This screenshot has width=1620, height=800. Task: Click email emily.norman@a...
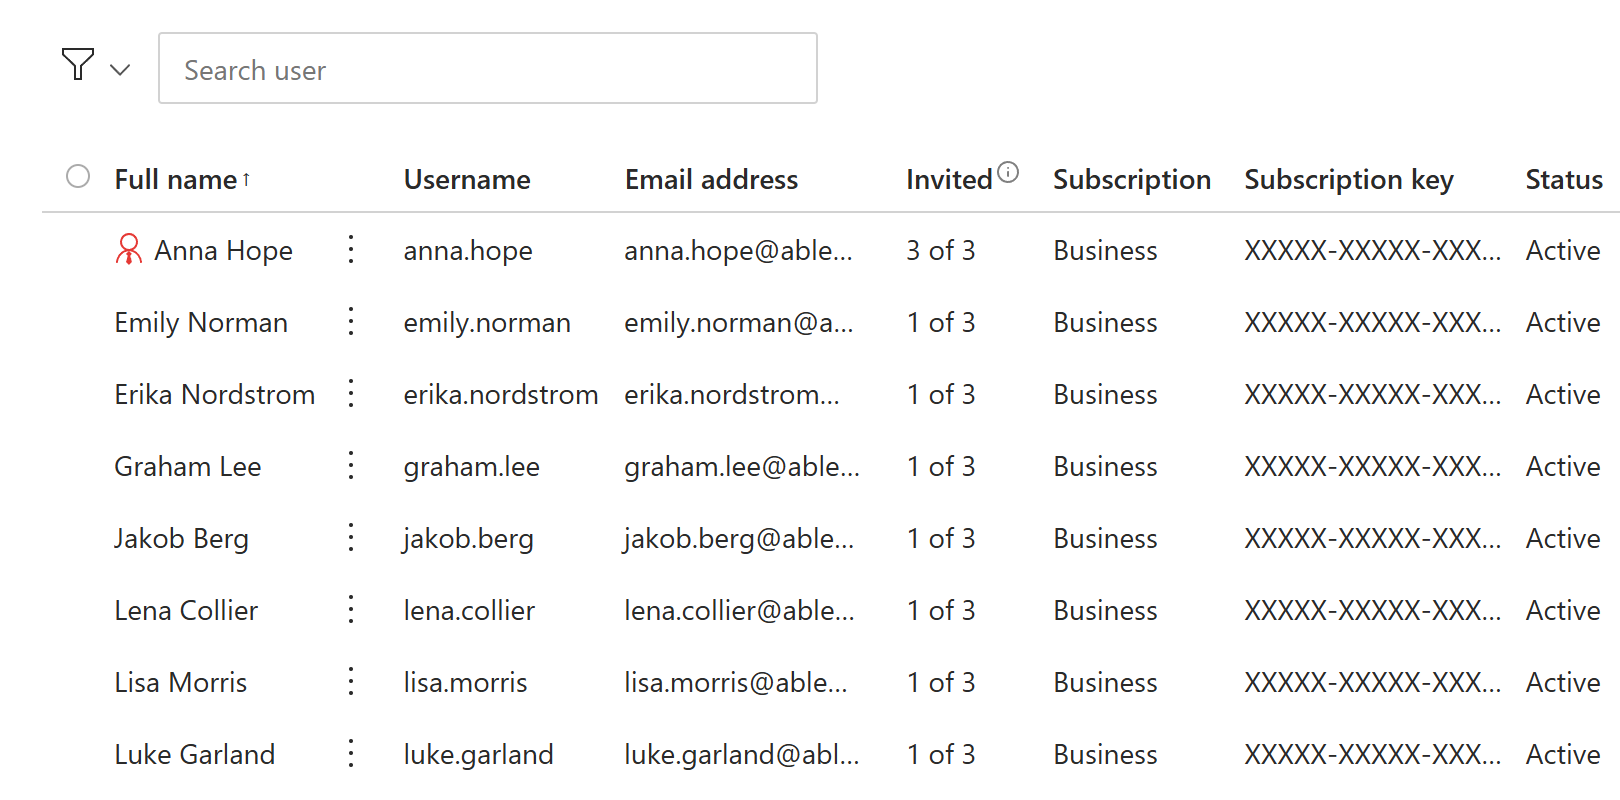click(739, 323)
